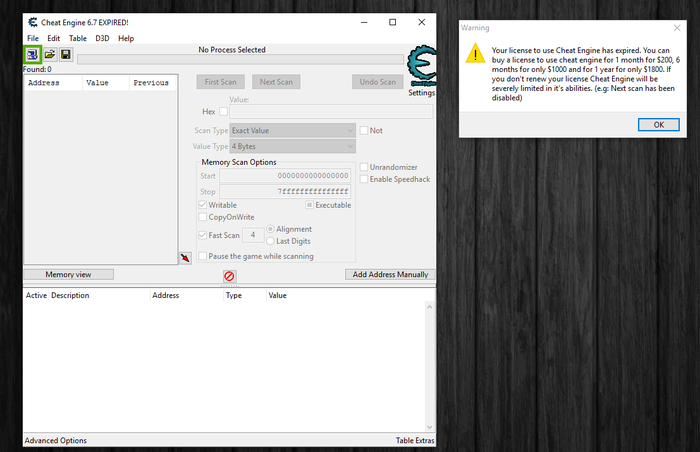The image size is (700, 452).
Task: Select the Alignment radio button
Action: [x=270, y=229]
